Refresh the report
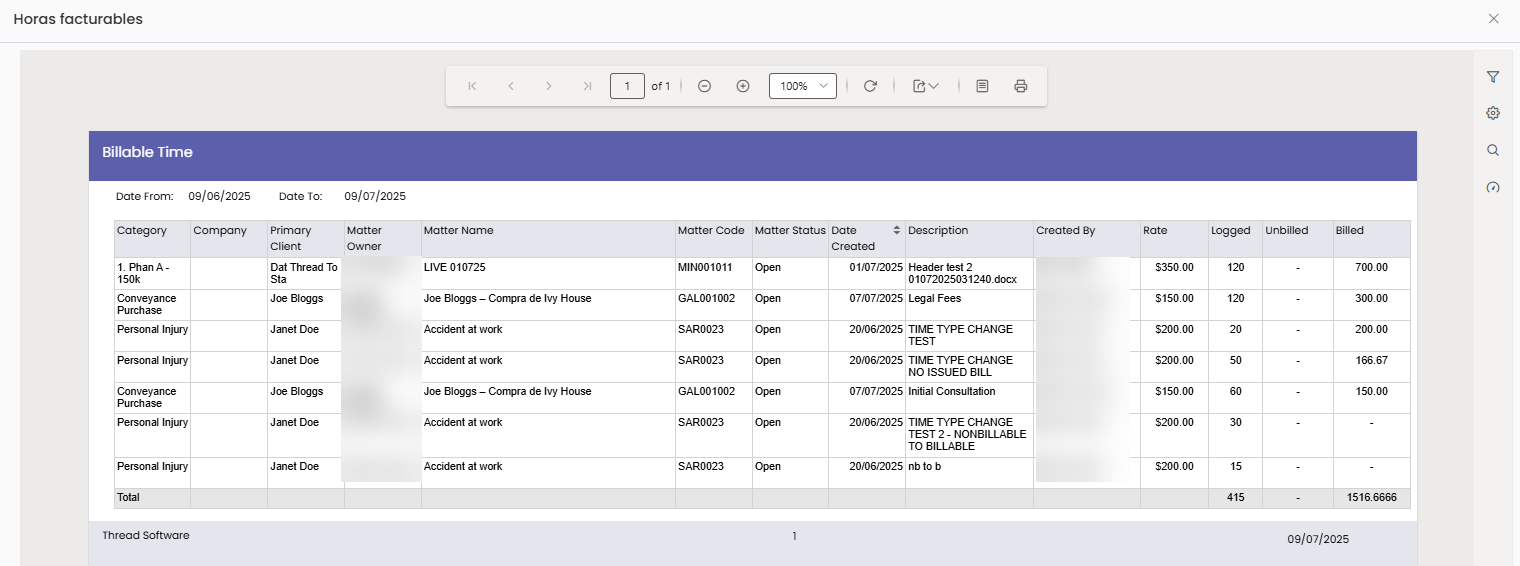The height and width of the screenshot is (566, 1520). pos(870,86)
